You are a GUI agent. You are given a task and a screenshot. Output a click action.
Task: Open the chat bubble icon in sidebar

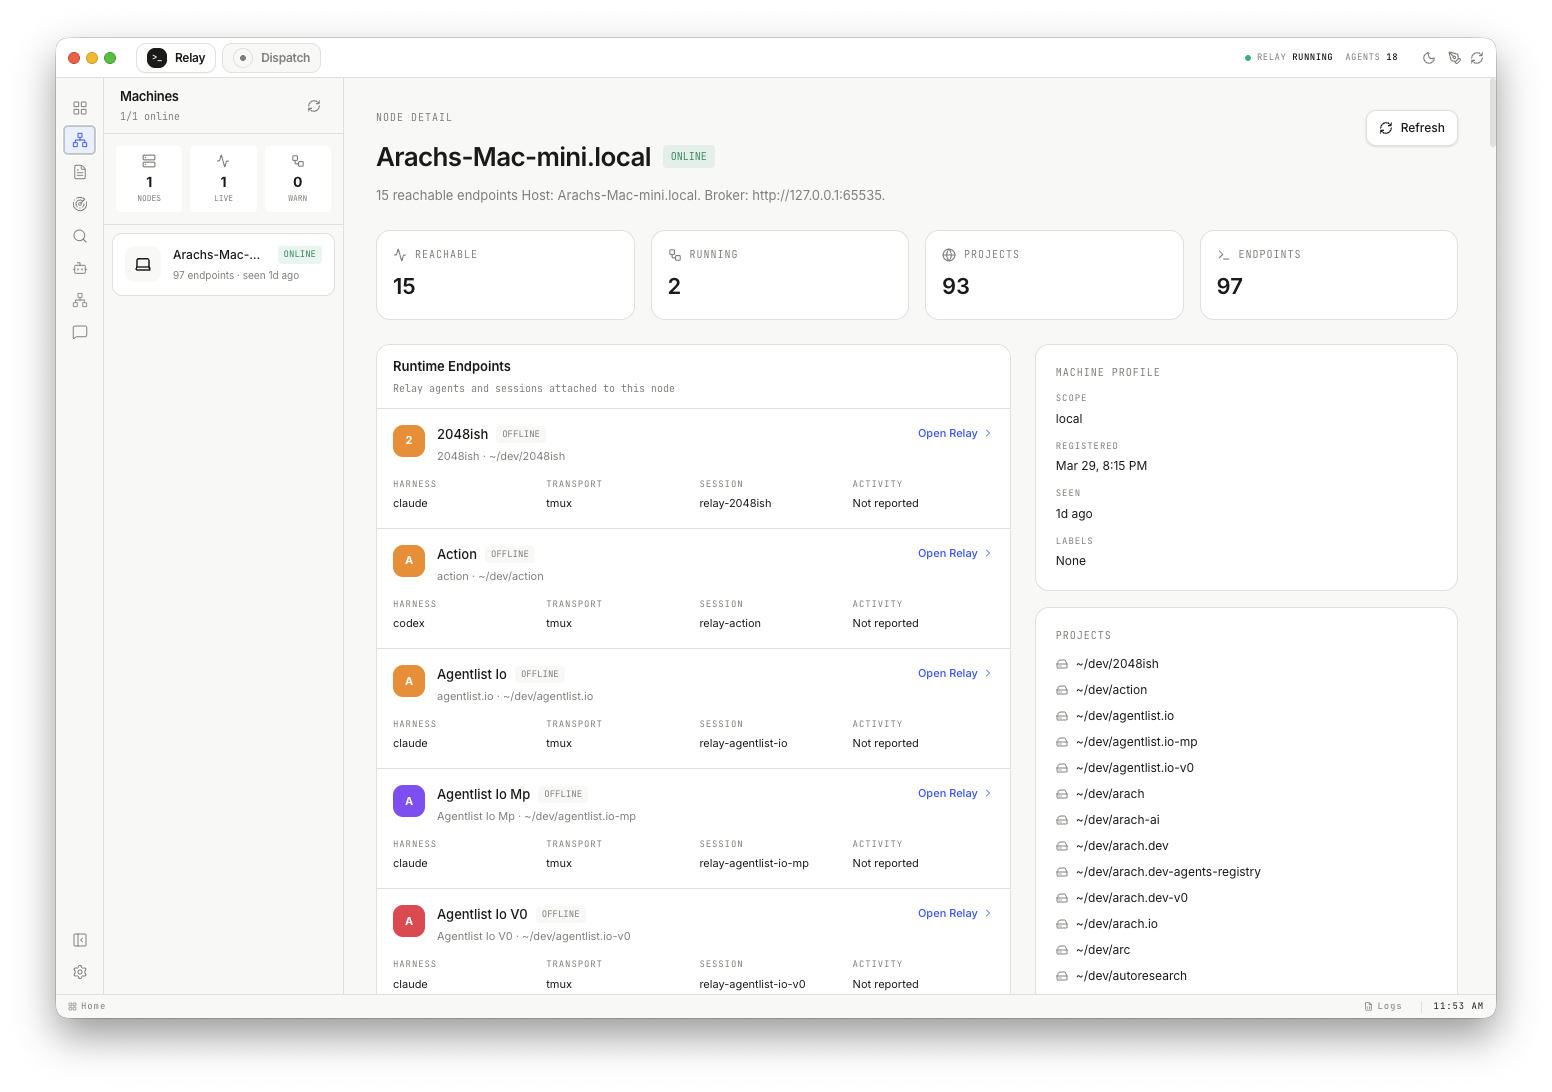(80, 332)
